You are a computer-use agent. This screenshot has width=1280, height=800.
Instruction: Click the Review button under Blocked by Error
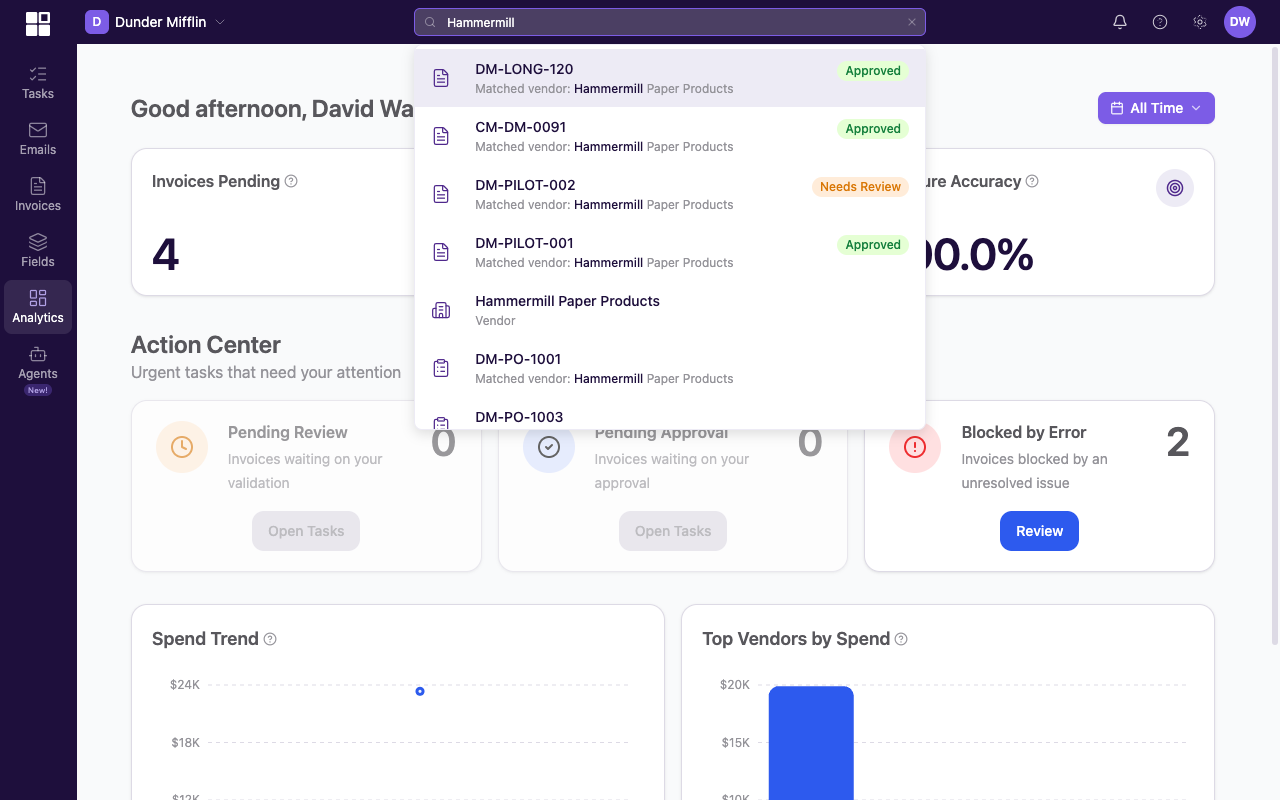pos(1039,531)
